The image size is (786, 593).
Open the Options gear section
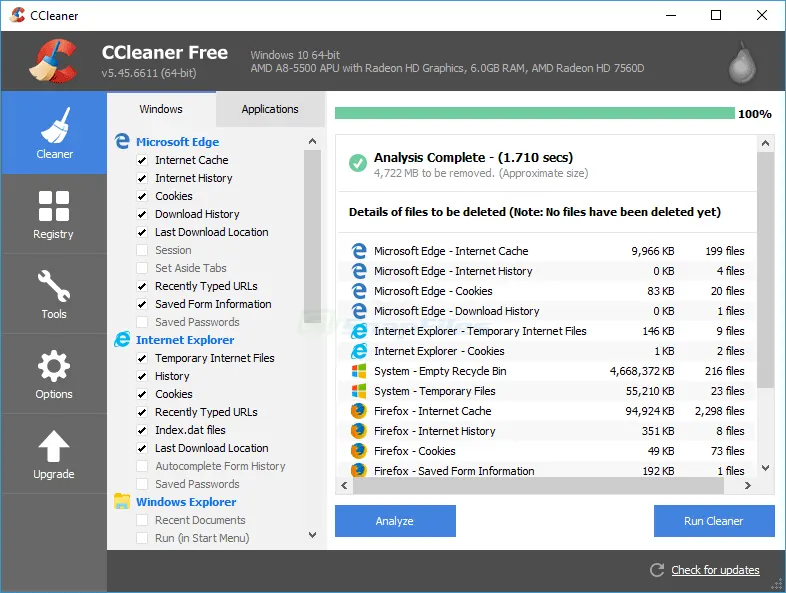point(54,373)
